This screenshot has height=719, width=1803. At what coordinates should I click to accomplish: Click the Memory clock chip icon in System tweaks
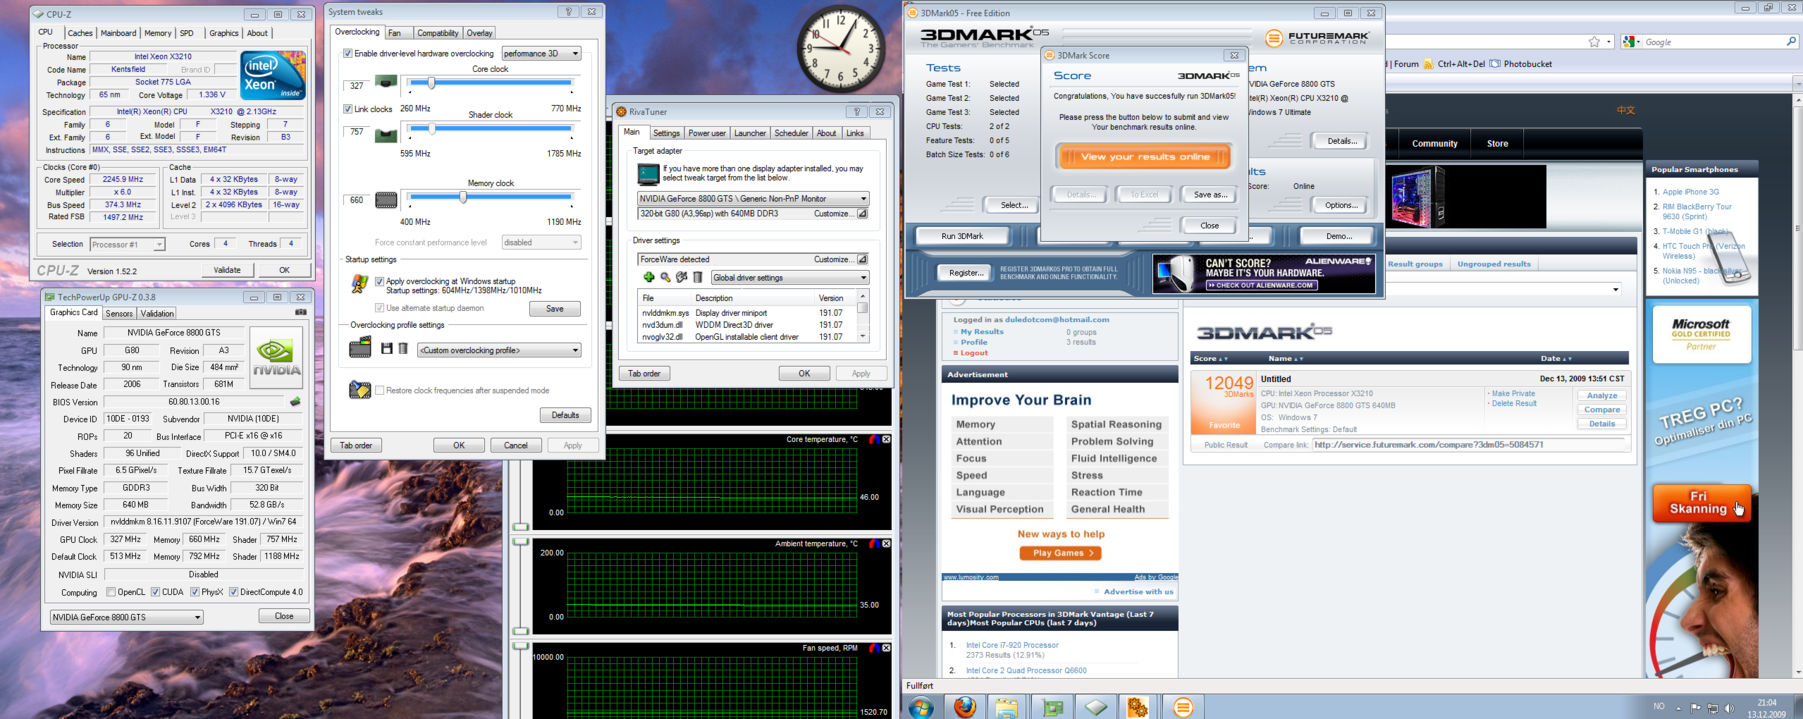click(x=386, y=200)
